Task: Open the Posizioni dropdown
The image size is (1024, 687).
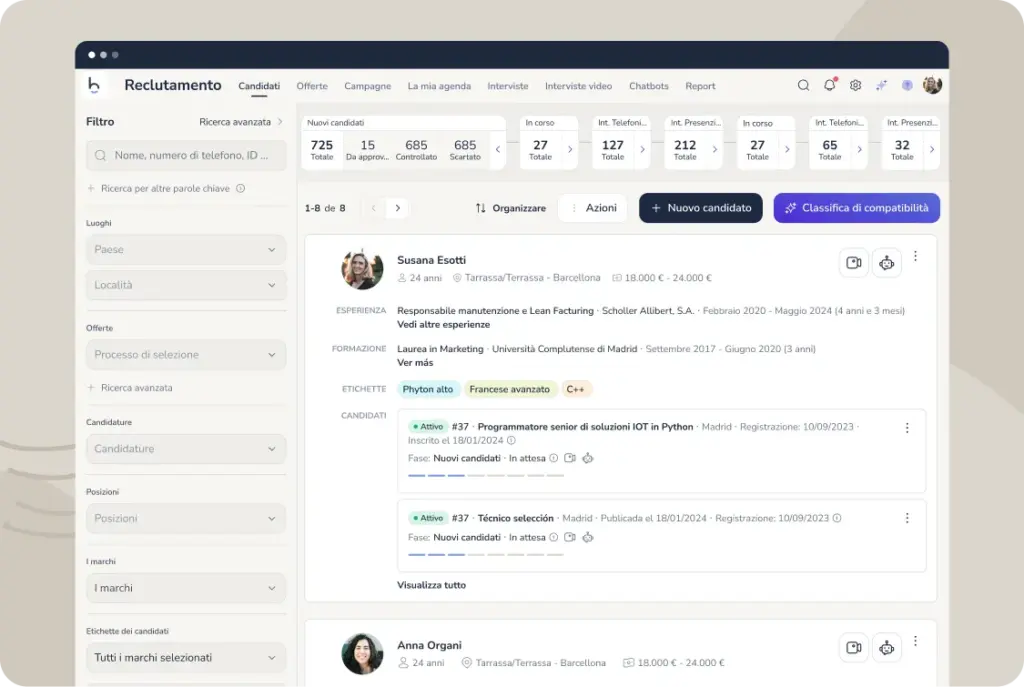Action: click(x=186, y=519)
